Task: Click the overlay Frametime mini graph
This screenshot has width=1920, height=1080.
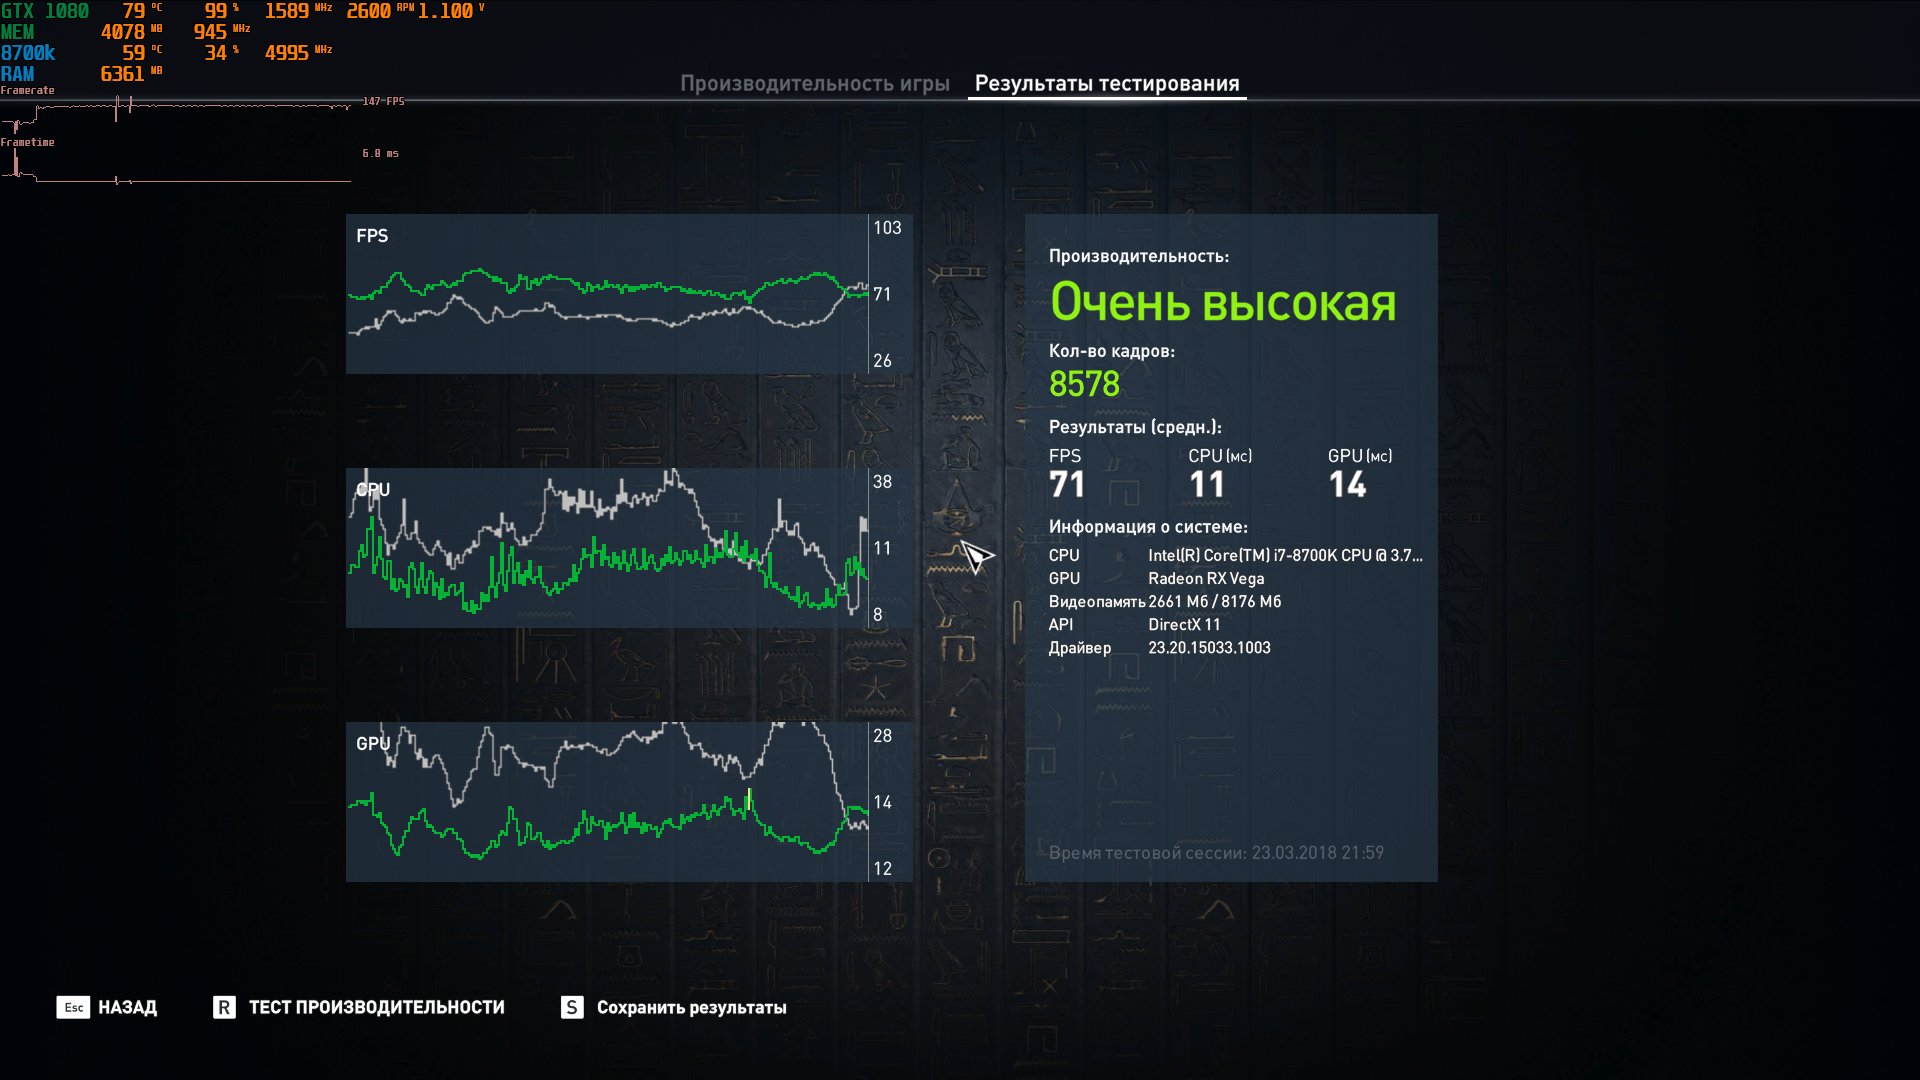Action: click(176, 168)
